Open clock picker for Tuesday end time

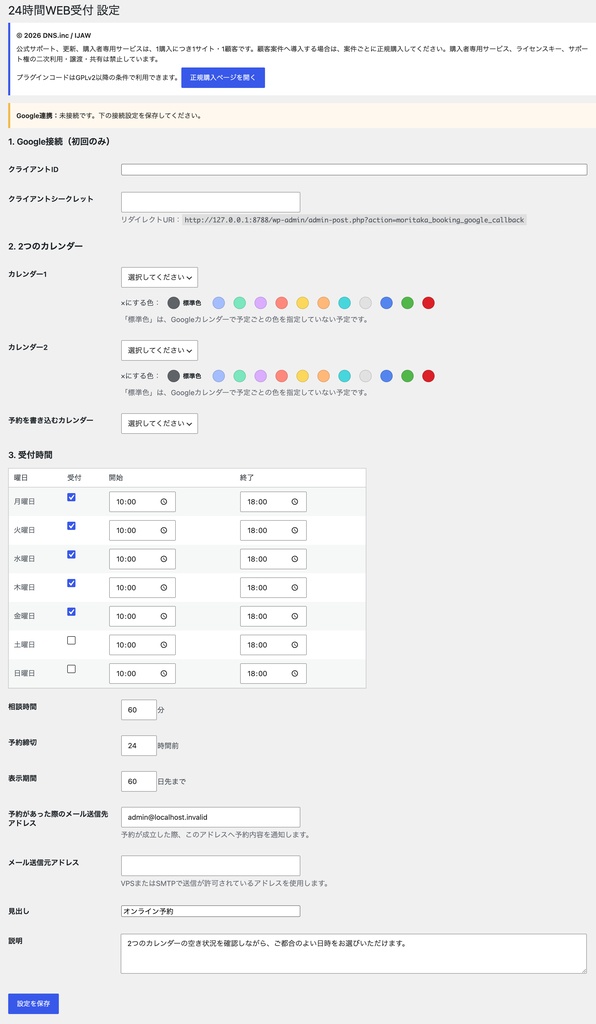coord(295,530)
